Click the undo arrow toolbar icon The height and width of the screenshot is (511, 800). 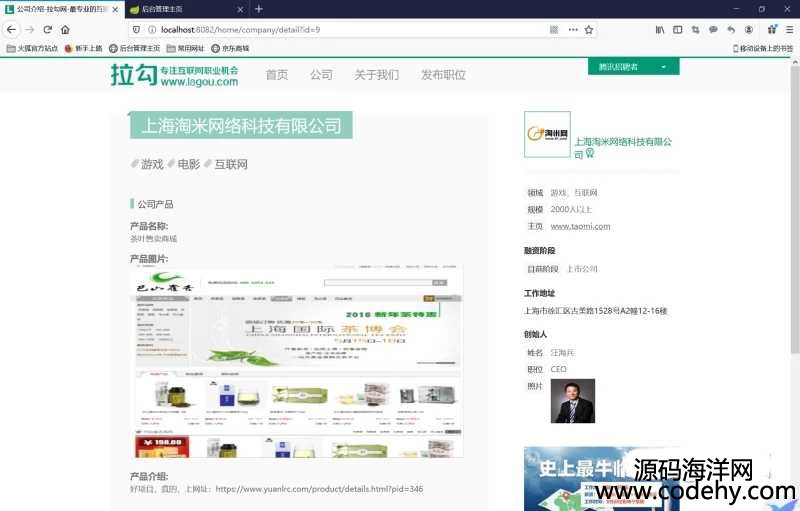pyautogui.click(x=731, y=30)
